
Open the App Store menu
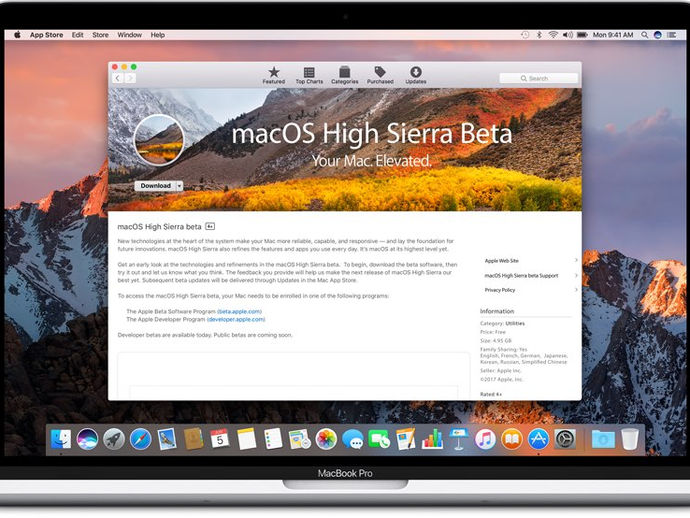46,35
